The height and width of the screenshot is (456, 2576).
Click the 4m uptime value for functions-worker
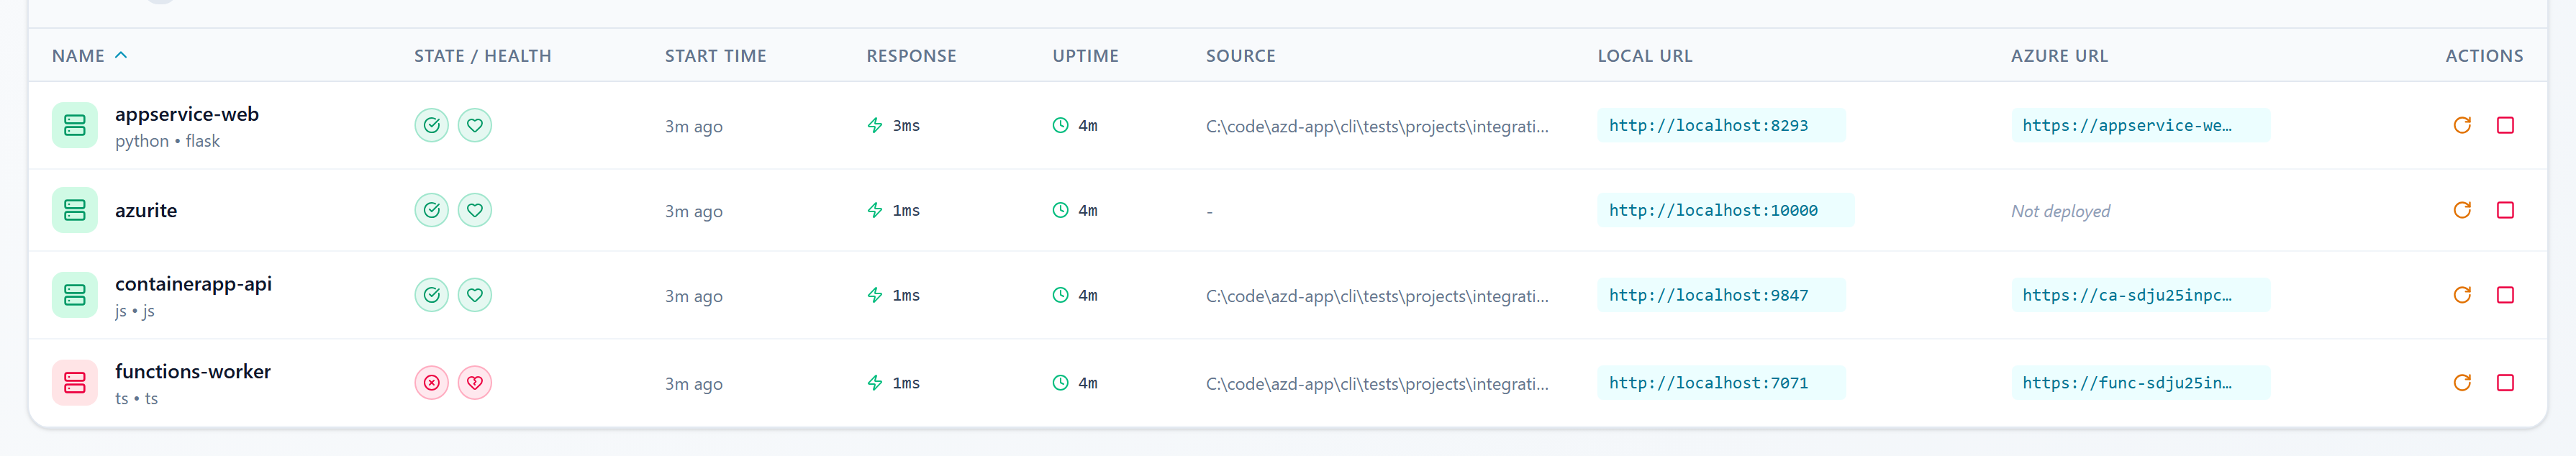pyautogui.click(x=1088, y=383)
